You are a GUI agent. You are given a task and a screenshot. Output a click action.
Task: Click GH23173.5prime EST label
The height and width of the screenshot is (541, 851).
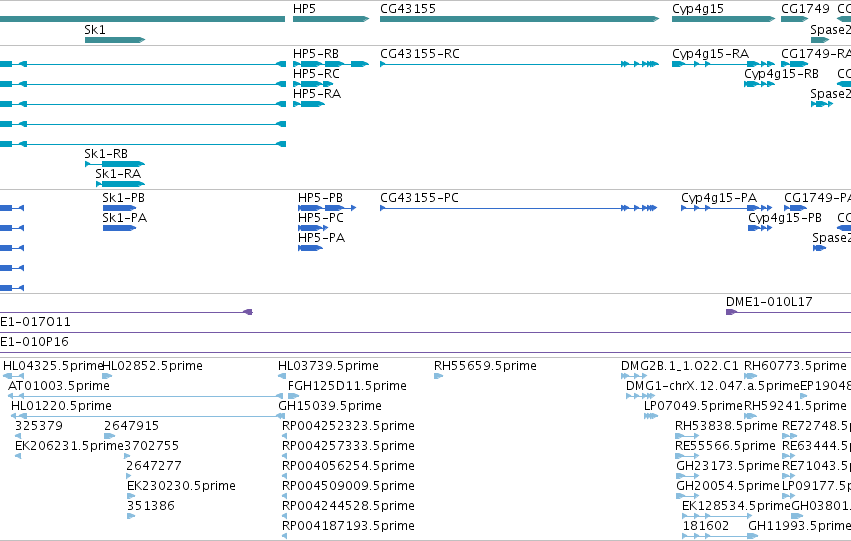pyautogui.click(x=728, y=466)
